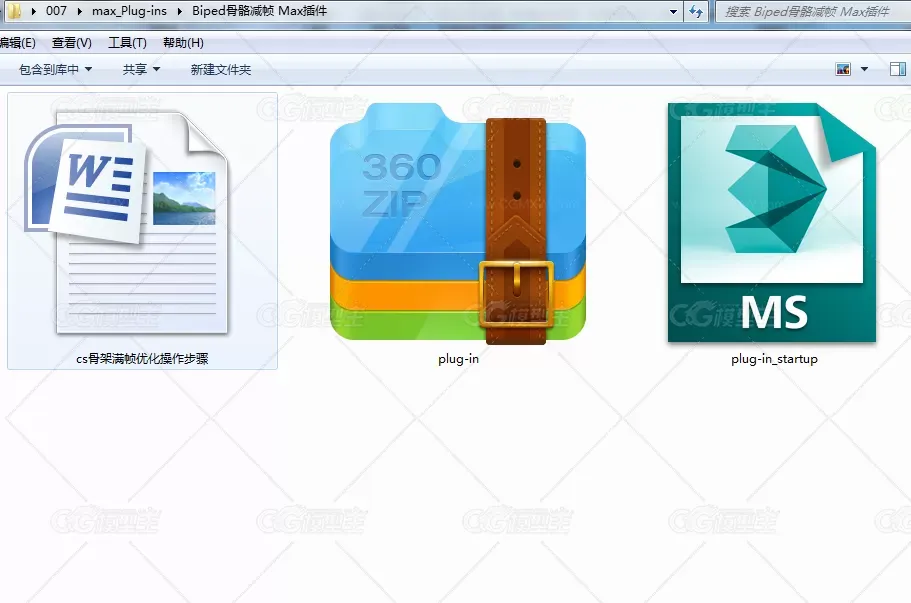Expand the arrow after max_Plug-ins in the path
911x603 pixels.
pos(180,11)
